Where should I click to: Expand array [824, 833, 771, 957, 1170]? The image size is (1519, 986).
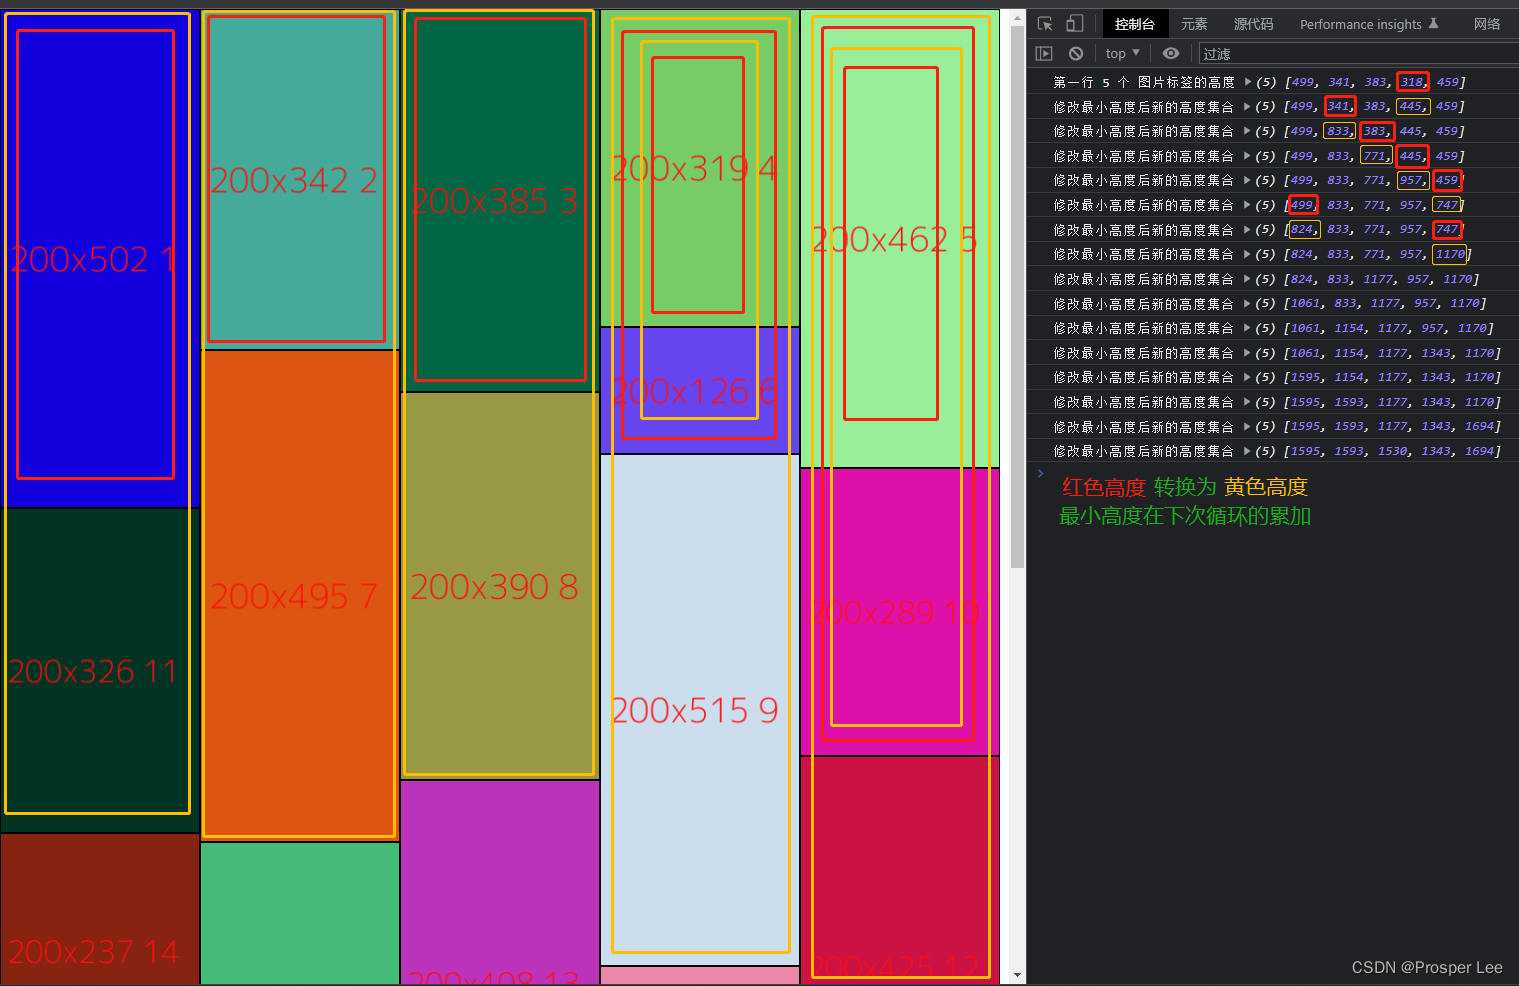coord(1248,254)
